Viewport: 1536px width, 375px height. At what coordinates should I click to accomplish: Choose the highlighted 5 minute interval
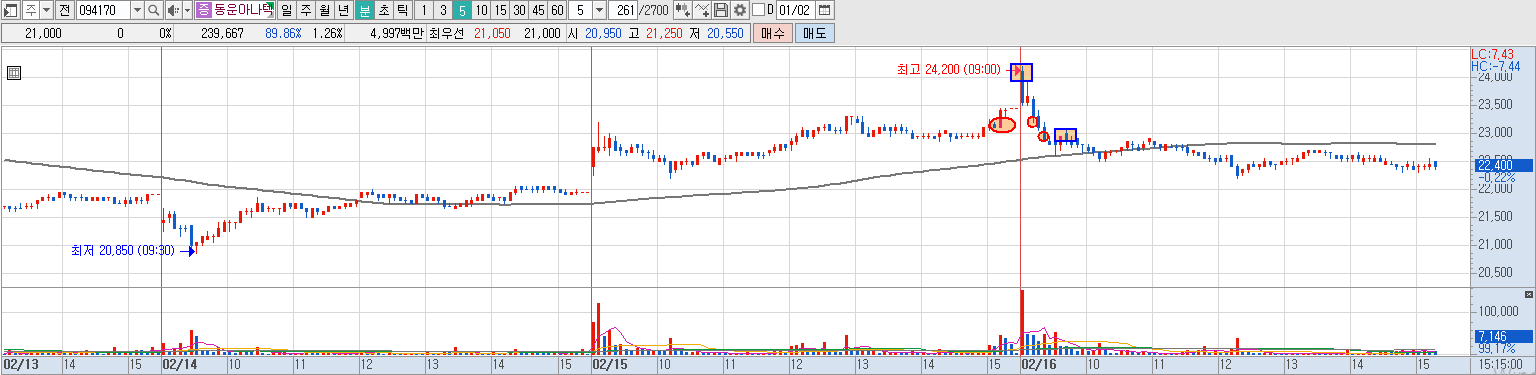(462, 10)
